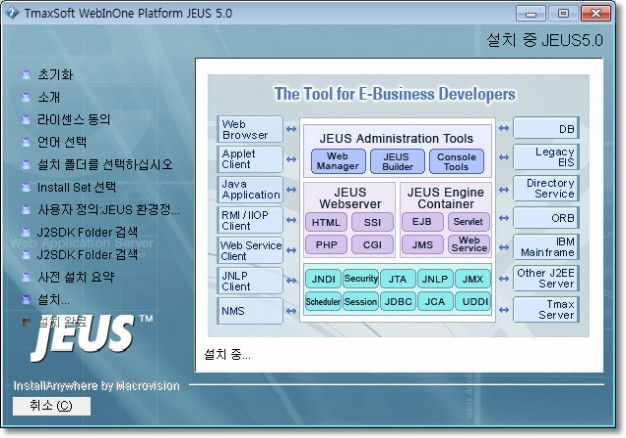Image resolution: width=626 pixels, height=438 pixels.
Task: Click the NMS box
Action: pyautogui.click(x=250, y=311)
